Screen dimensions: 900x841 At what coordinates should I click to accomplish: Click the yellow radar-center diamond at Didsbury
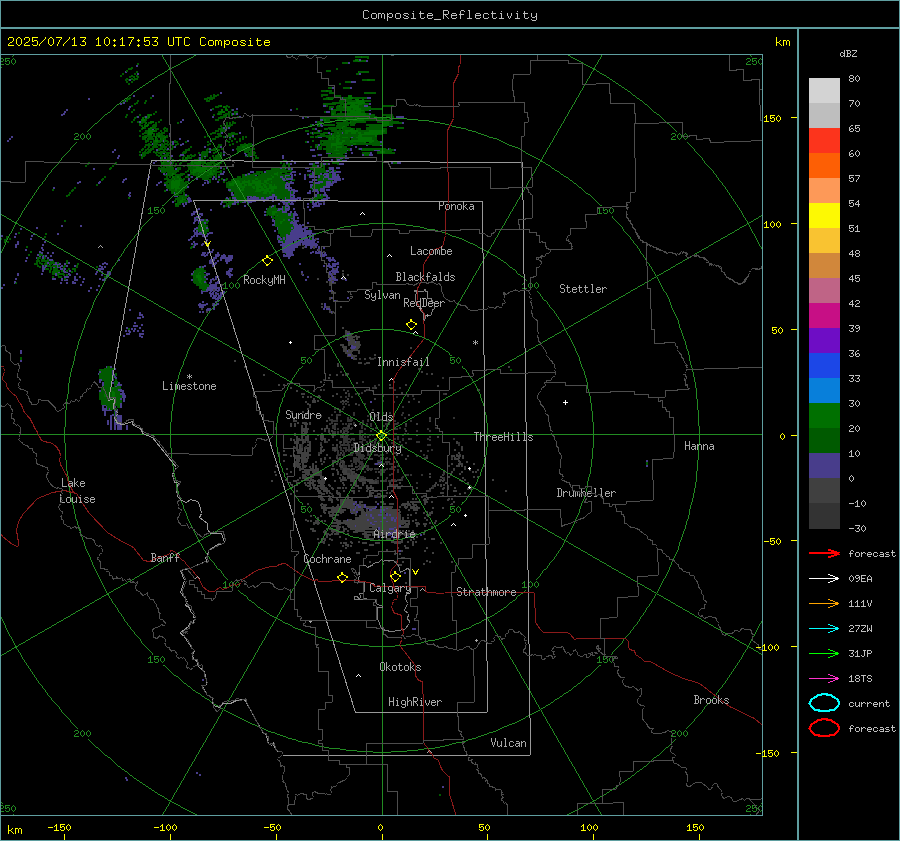381,436
